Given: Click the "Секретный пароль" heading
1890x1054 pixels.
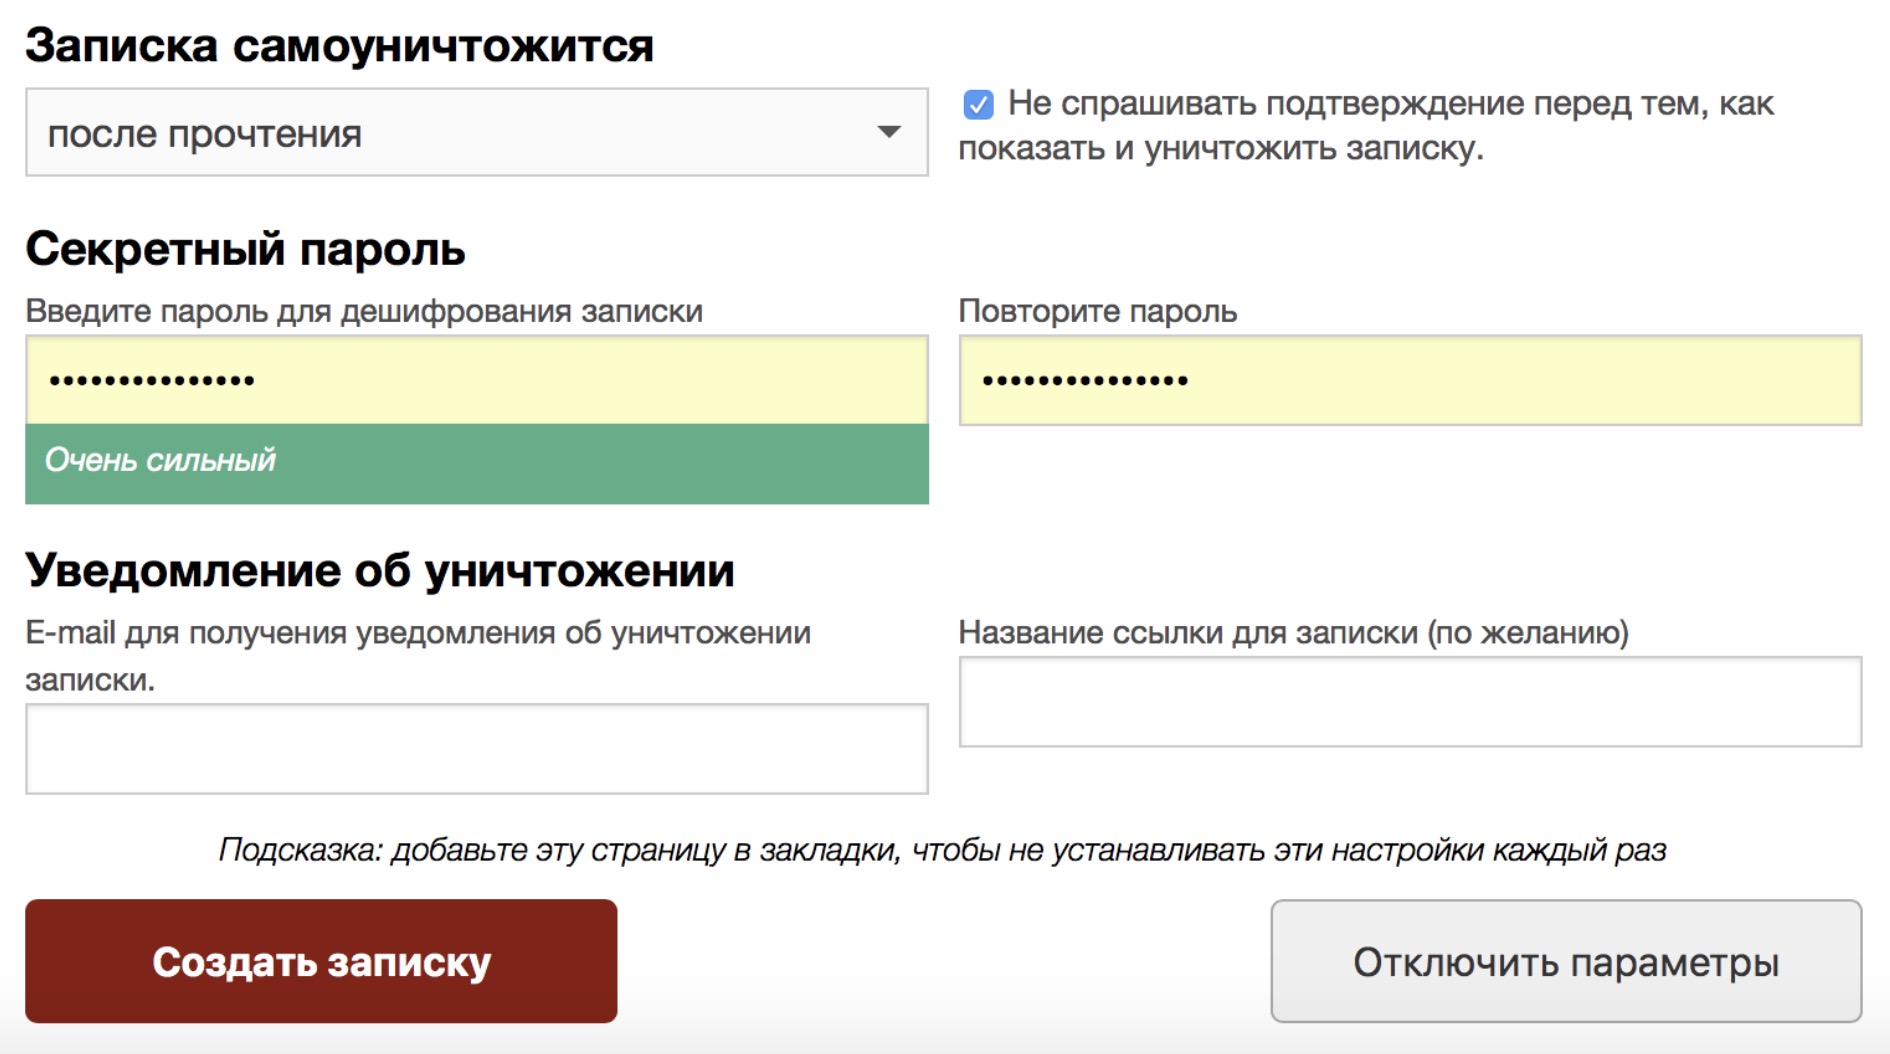Looking at the screenshot, I should point(245,249).
